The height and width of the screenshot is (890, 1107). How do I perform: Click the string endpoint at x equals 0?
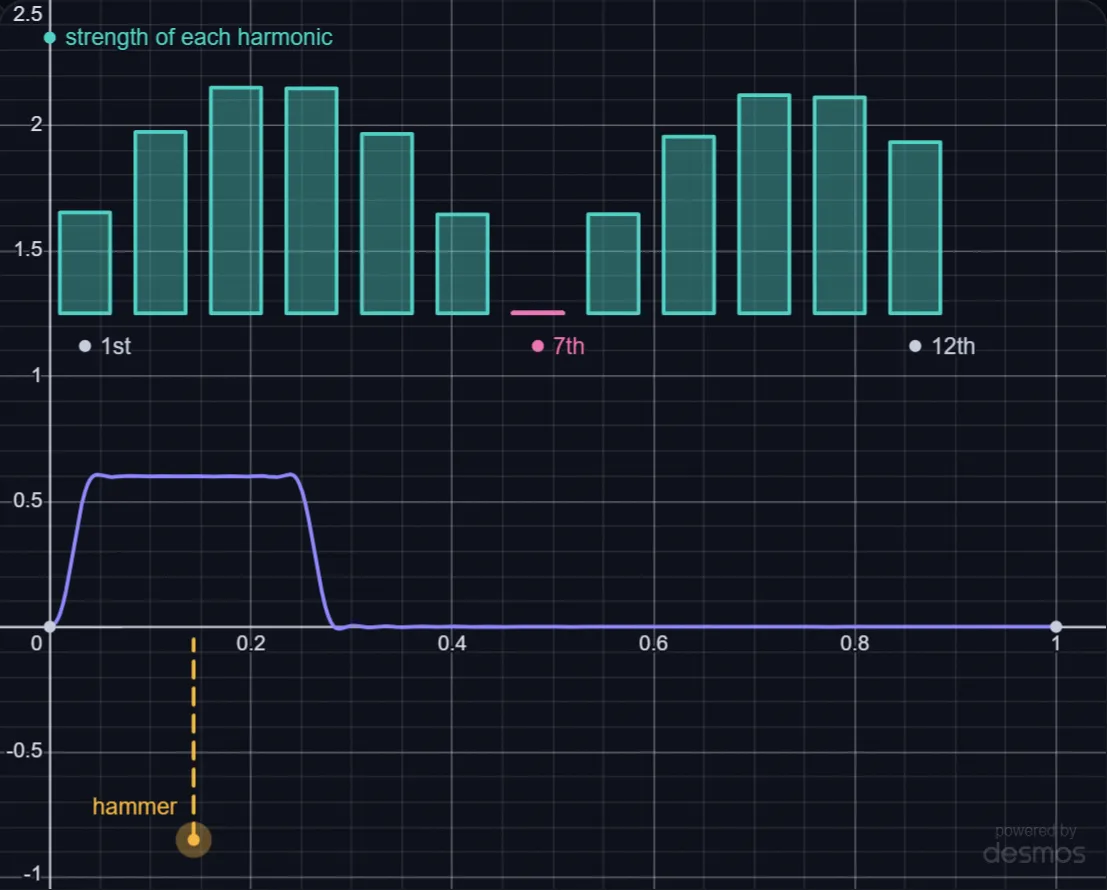pyautogui.click(x=49, y=626)
